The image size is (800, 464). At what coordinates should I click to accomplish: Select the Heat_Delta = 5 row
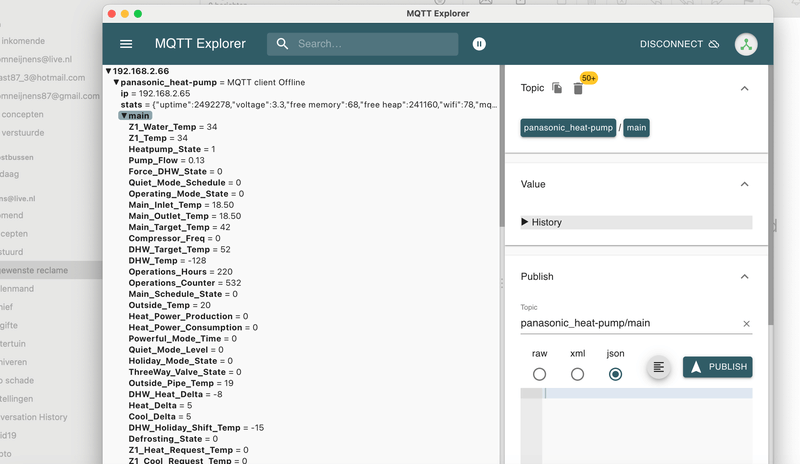click(160, 406)
